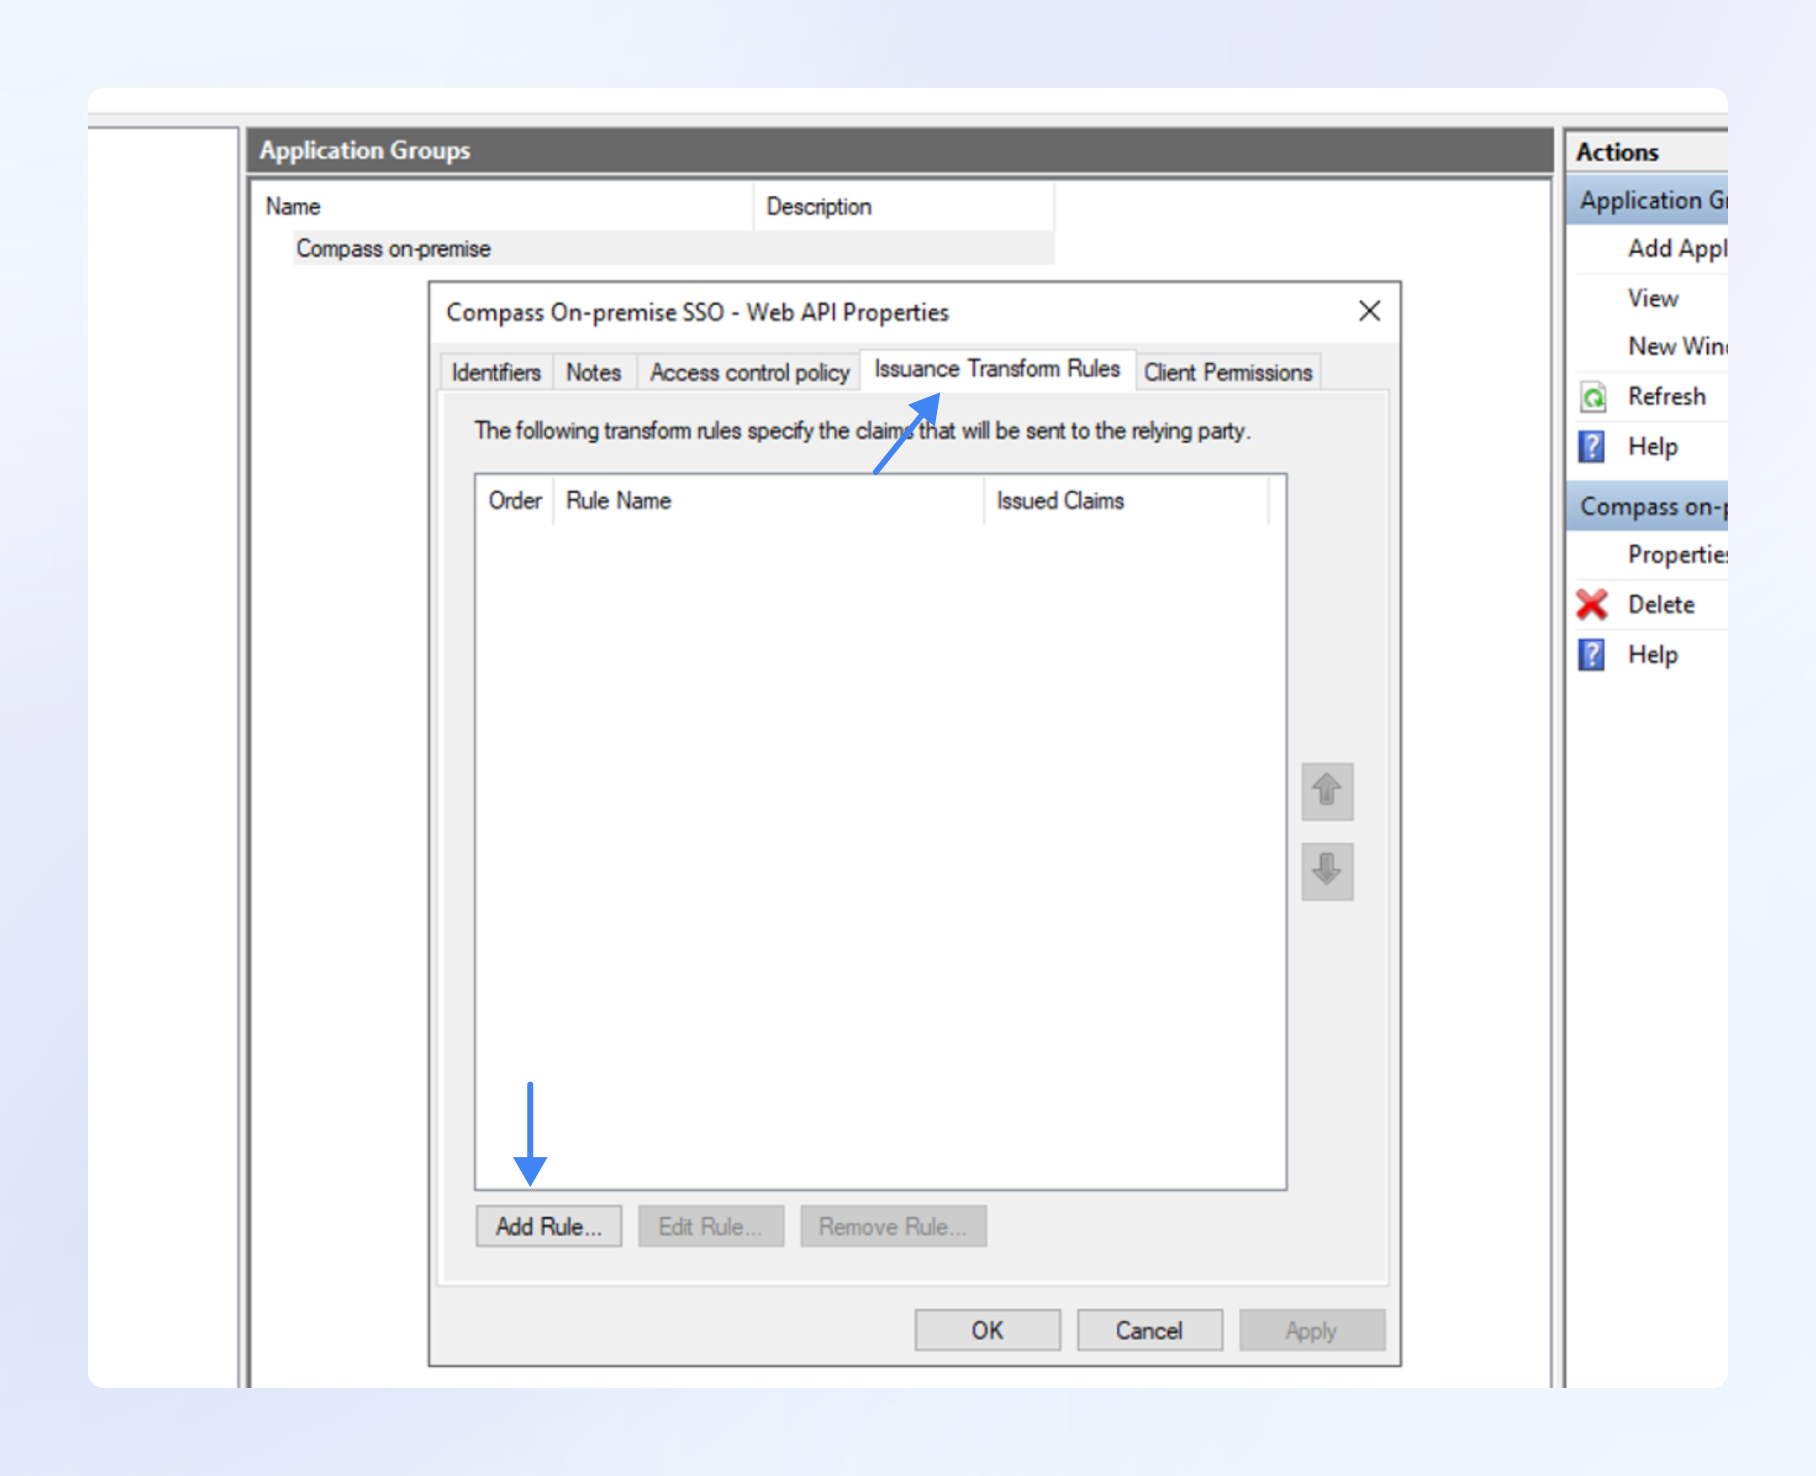Select the Compass on-premise application group row
Image resolution: width=1816 pixels, height=1476 pixels.
click(394, 249)
